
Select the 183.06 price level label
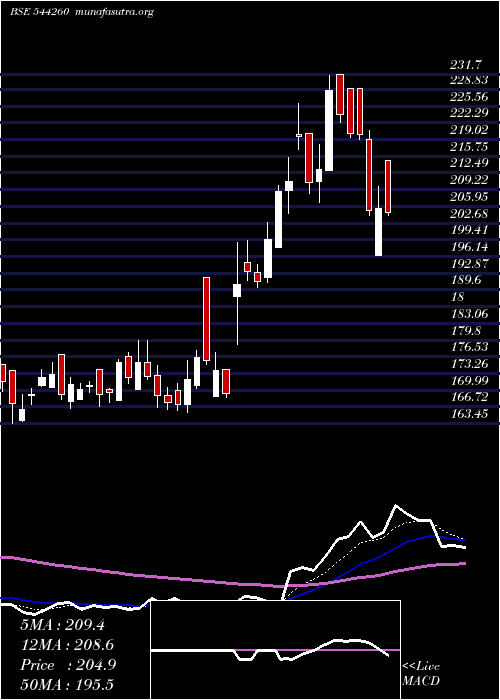coord(469,313)
